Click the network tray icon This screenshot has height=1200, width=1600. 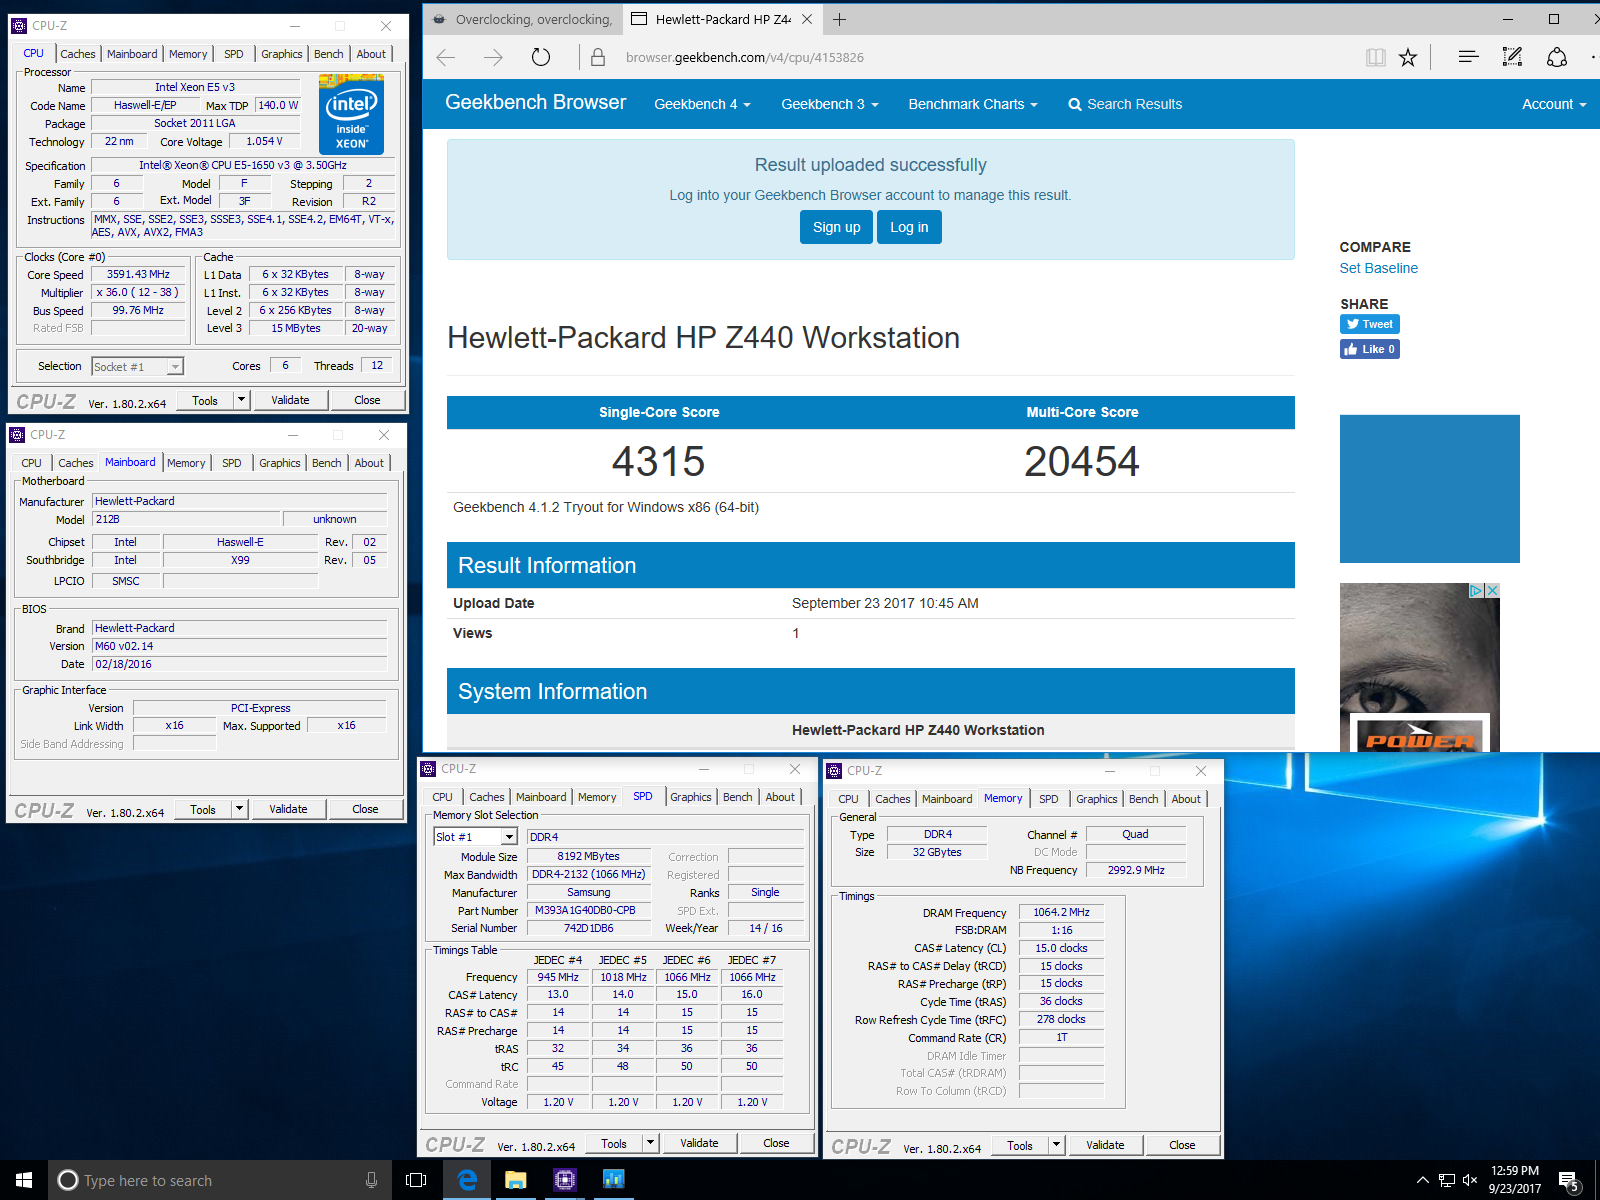1446,1180
